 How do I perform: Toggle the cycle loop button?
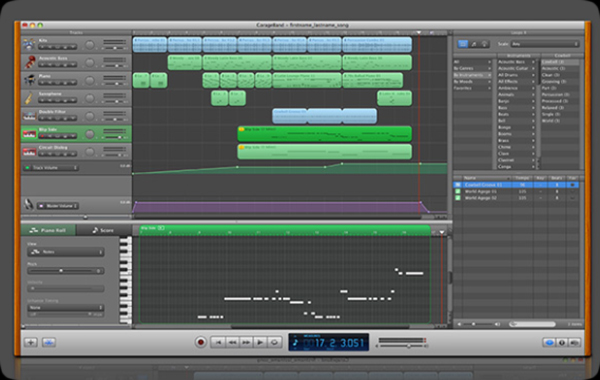click(274, 342)
